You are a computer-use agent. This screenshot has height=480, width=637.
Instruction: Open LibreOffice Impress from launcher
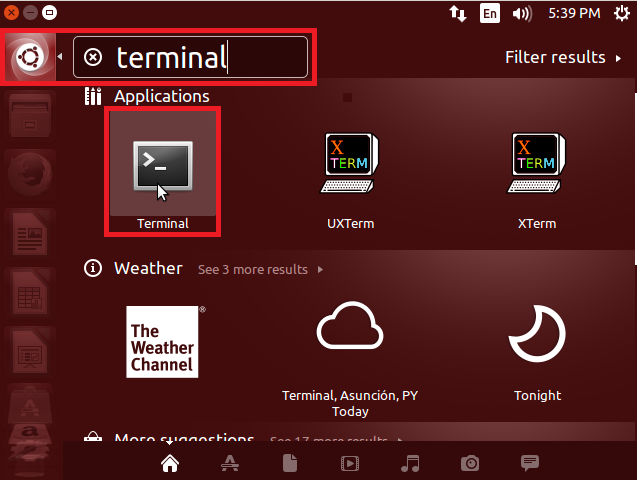pyautogui.click(x=30, y=351)
